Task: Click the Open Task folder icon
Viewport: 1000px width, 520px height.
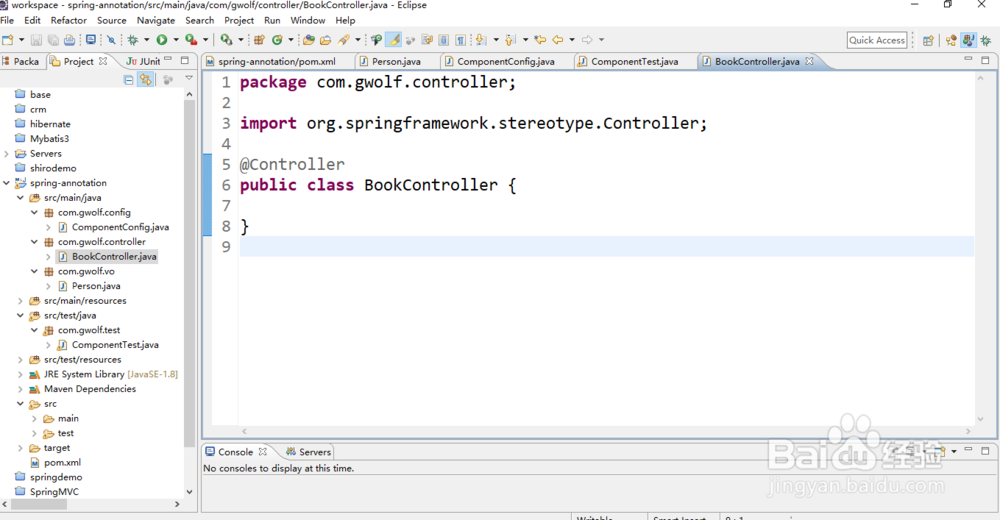Action: (325, 40)
